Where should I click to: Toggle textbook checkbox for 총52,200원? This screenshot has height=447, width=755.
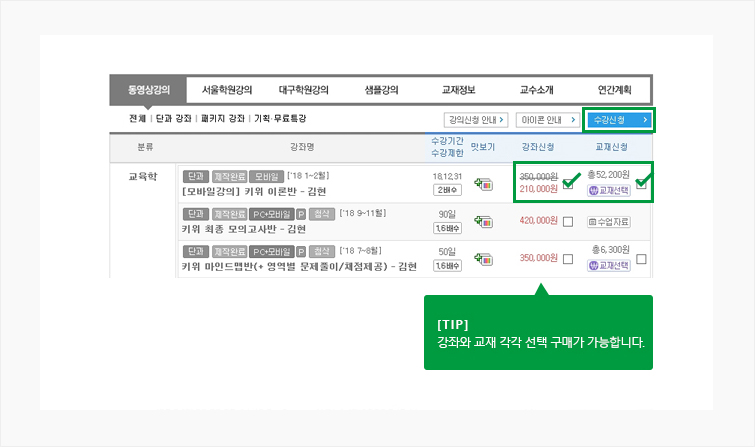click(x=641, y=183)
